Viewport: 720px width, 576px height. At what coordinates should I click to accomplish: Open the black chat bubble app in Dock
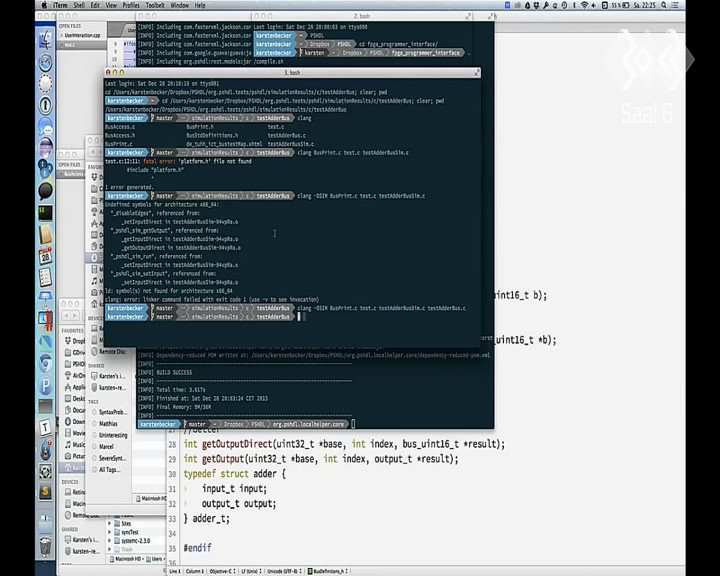pyautogui.click(x=45, y=190)
